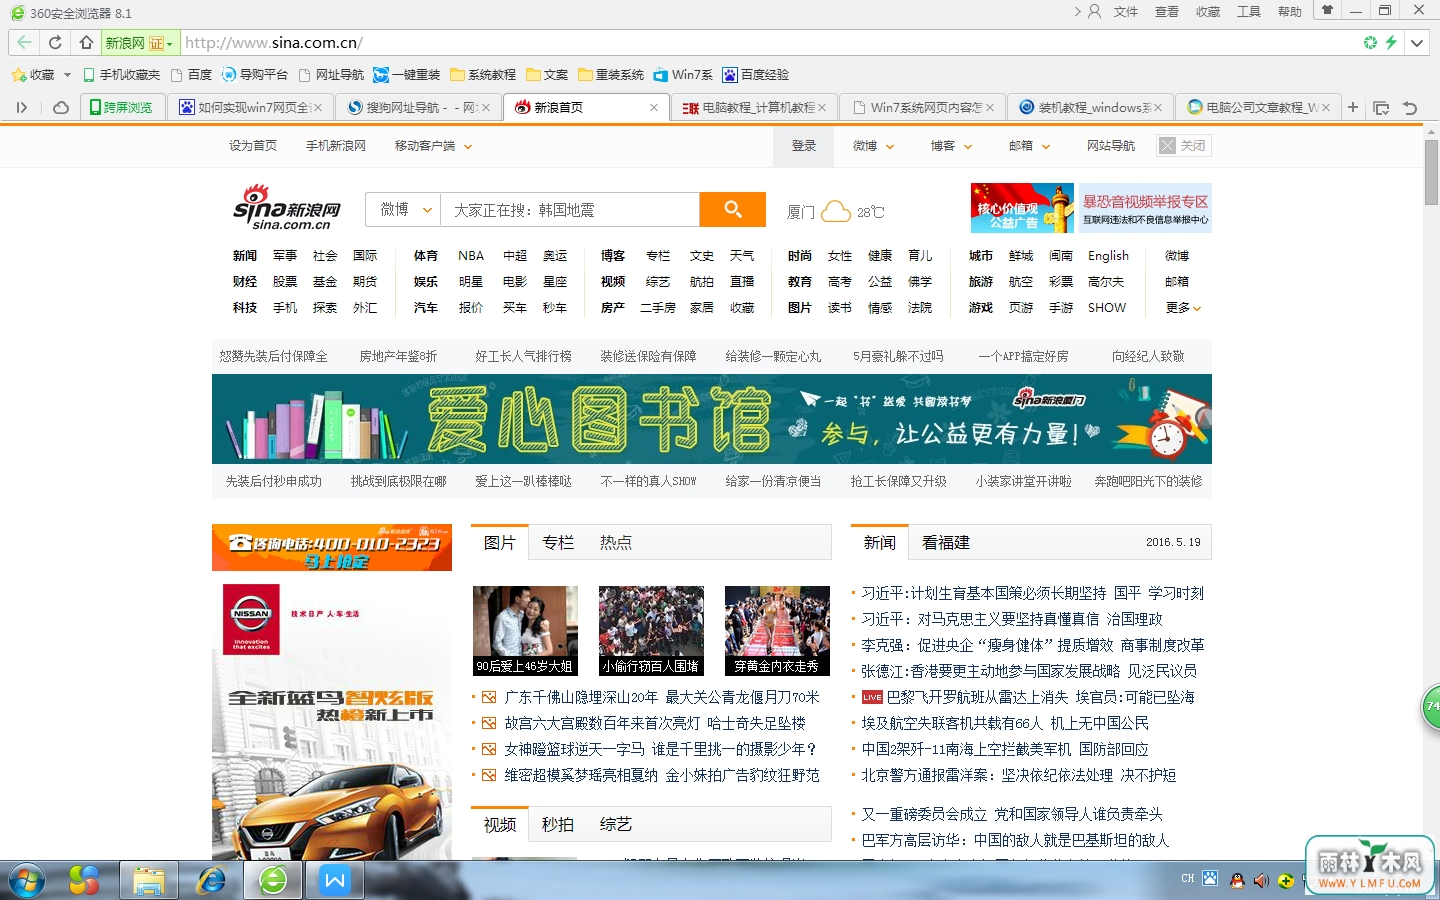Click the tab list window icon
1440x900 pixels.
pos(1381,107)
